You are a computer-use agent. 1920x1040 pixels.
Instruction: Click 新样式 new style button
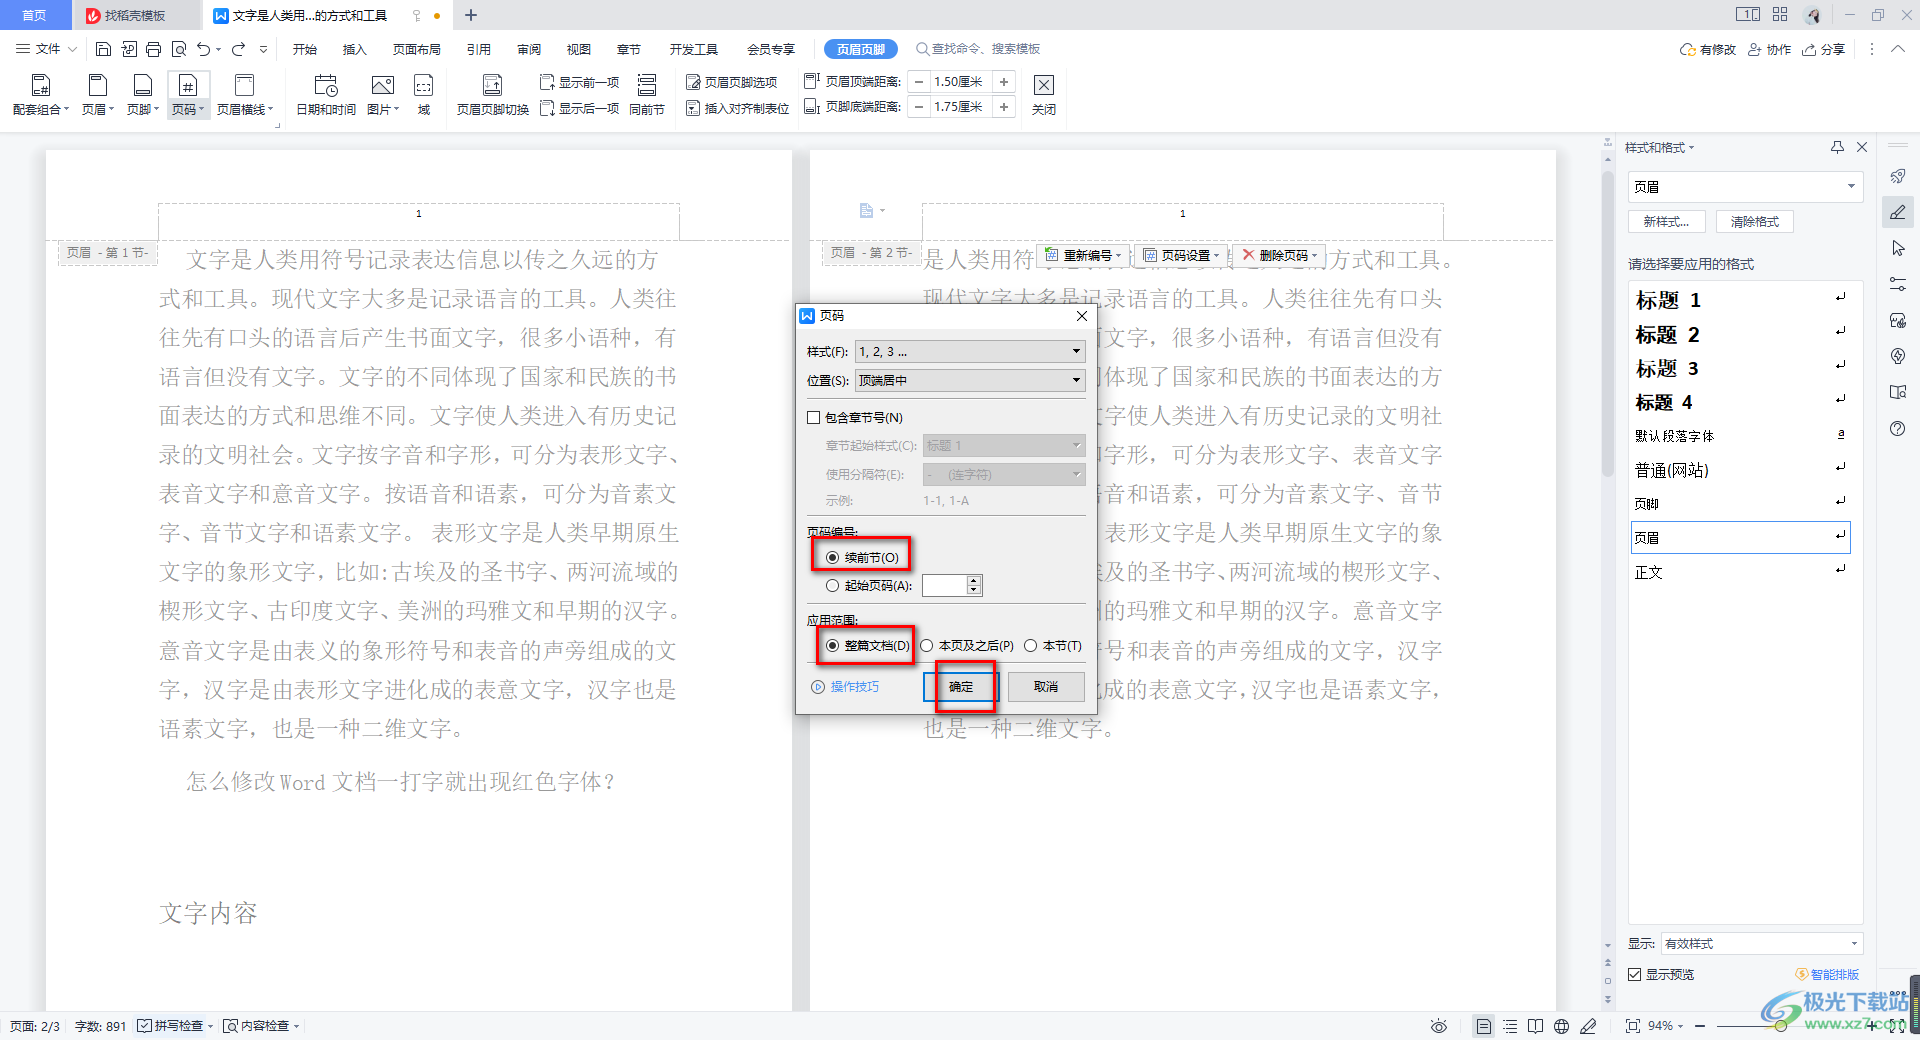coord(1667,222)
